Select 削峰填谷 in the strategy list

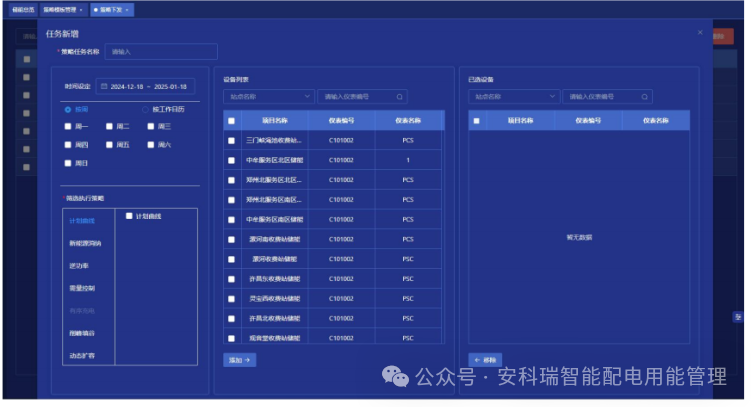pyautogui.click(x=82, y=333)
